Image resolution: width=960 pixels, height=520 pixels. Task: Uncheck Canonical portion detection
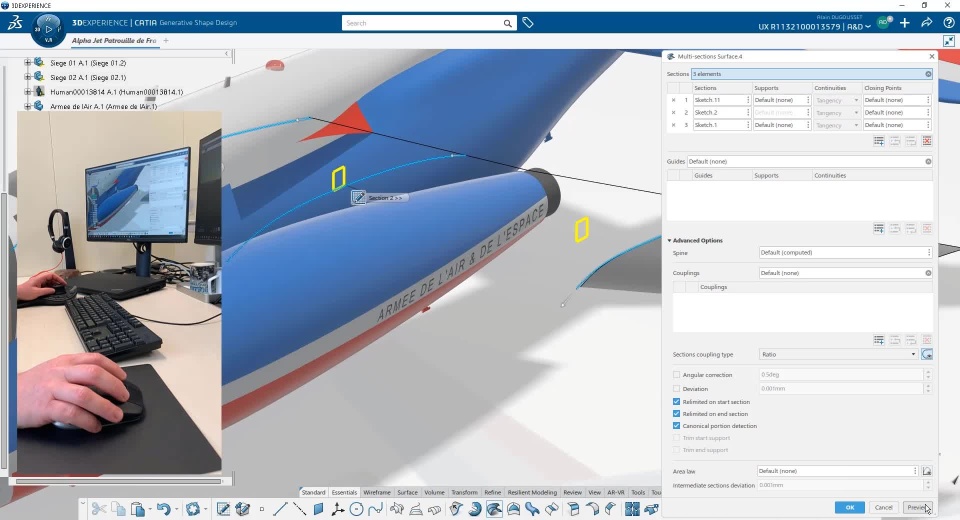(x=677, y=426)
